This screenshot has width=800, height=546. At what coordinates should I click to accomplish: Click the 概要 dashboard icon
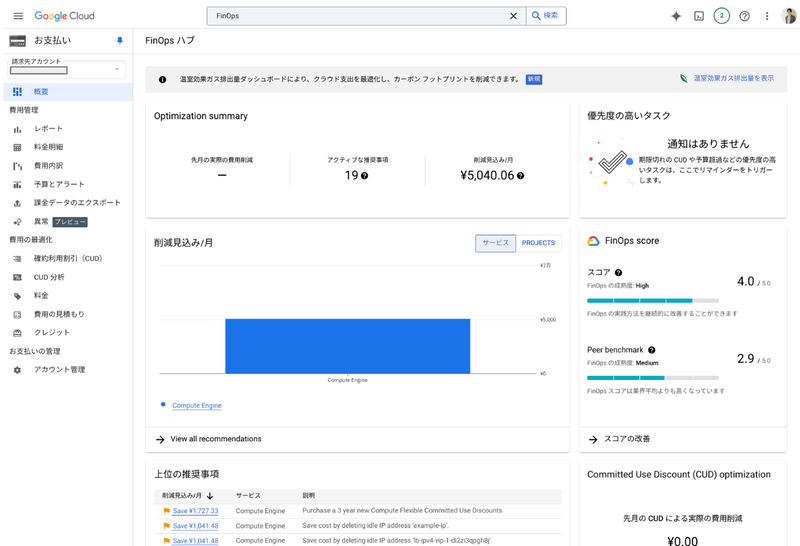pos(17,92)
